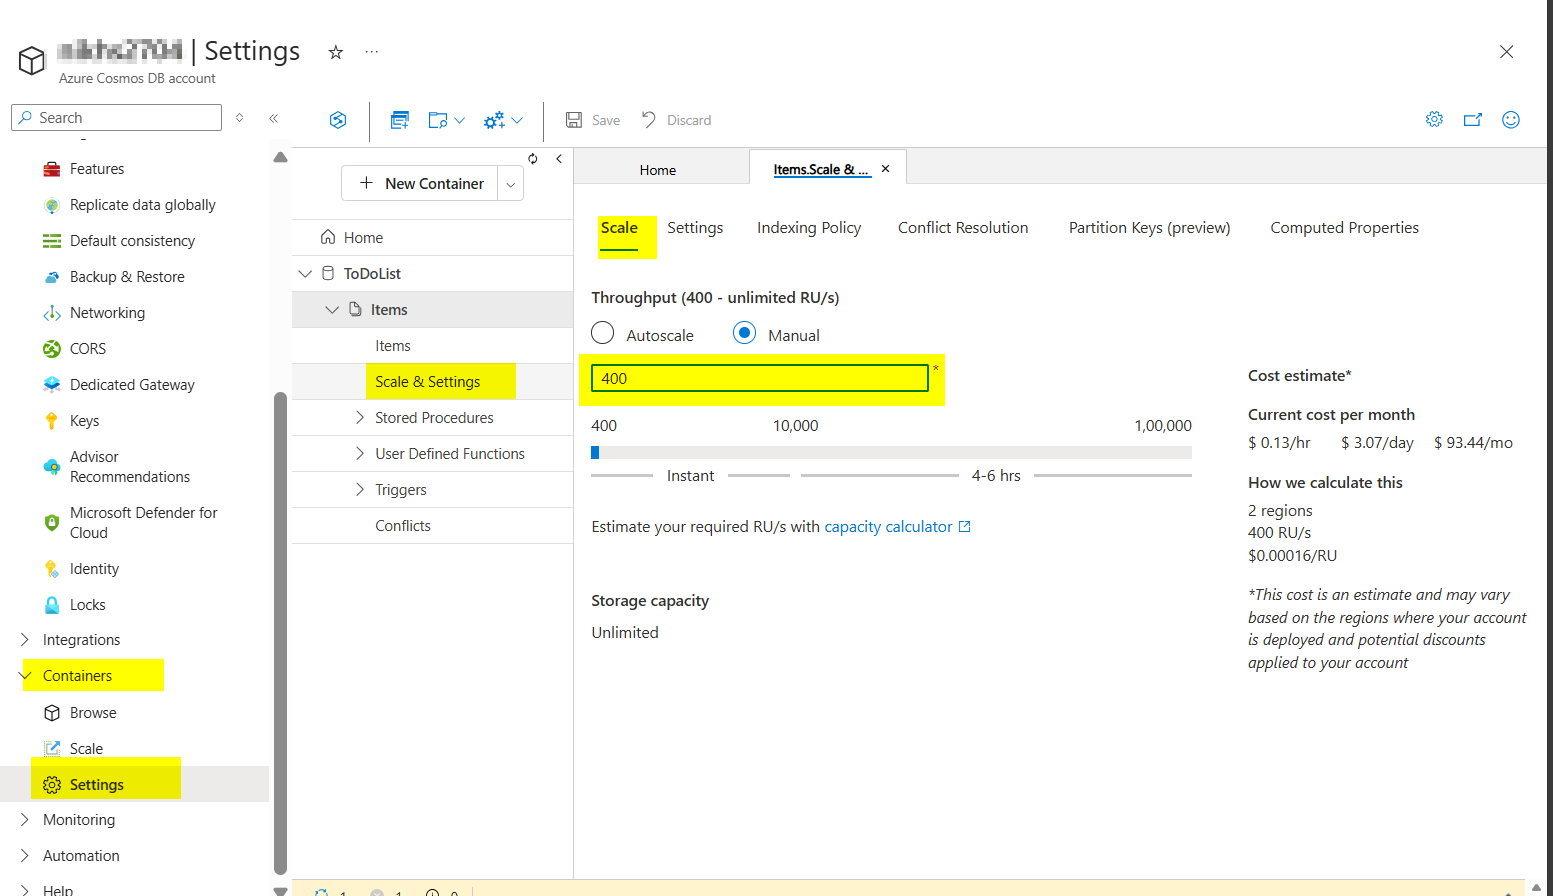Open Backup & Restore
1553x896 pixels.
pos(127,277)
